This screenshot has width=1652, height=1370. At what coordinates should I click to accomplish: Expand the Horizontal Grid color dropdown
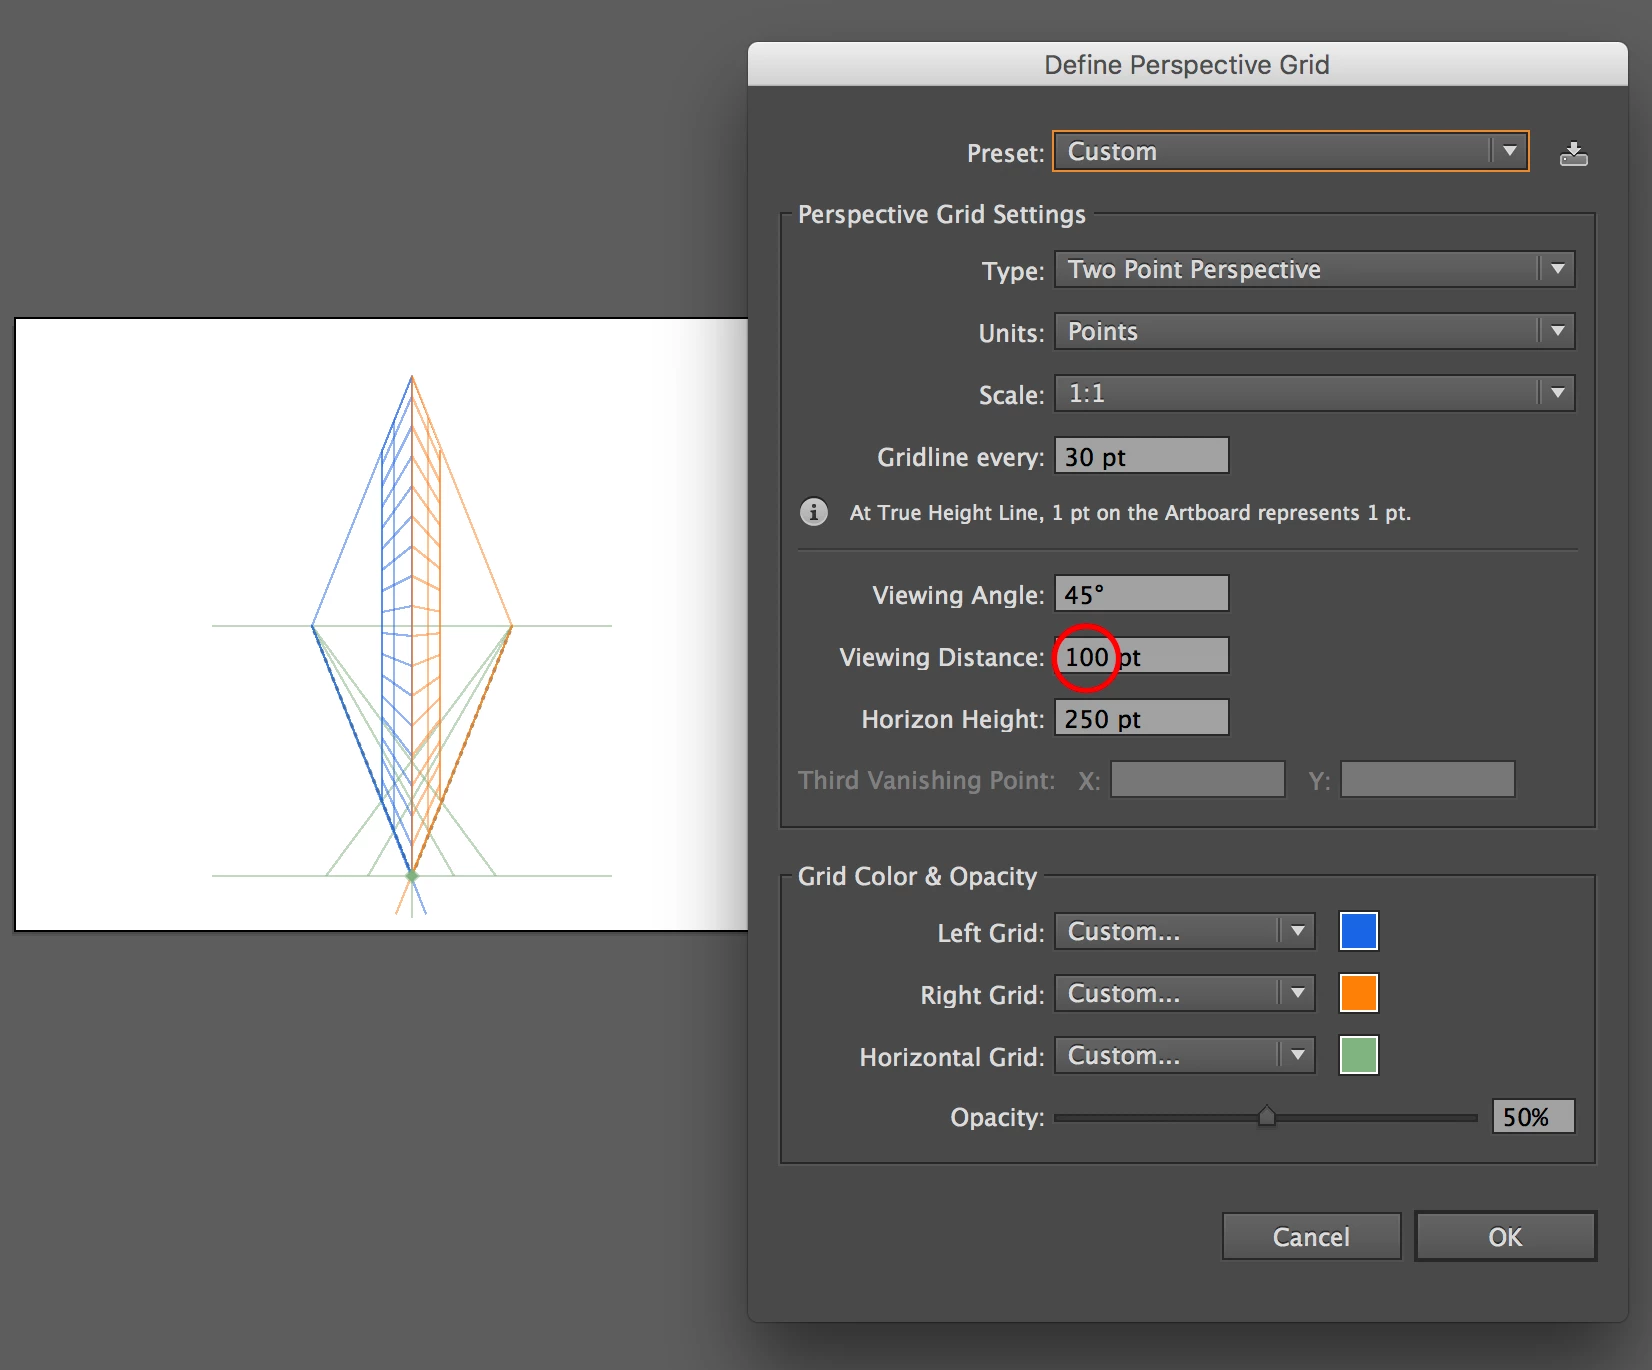tap(1185, 1055)
